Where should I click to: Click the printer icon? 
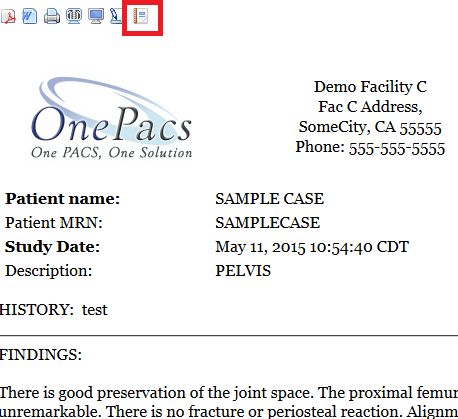point(52,16)
